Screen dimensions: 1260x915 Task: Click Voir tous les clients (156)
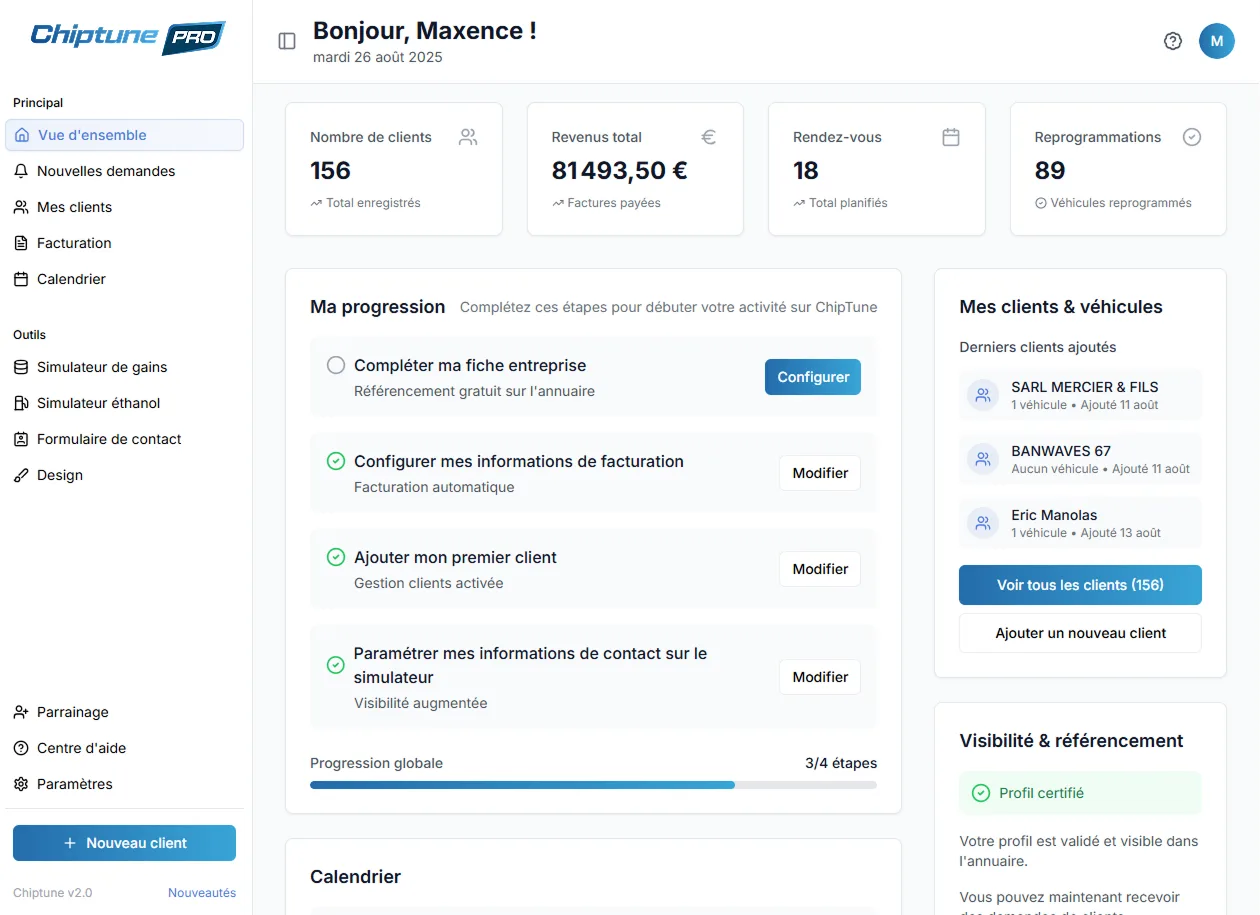[1080, 585]
